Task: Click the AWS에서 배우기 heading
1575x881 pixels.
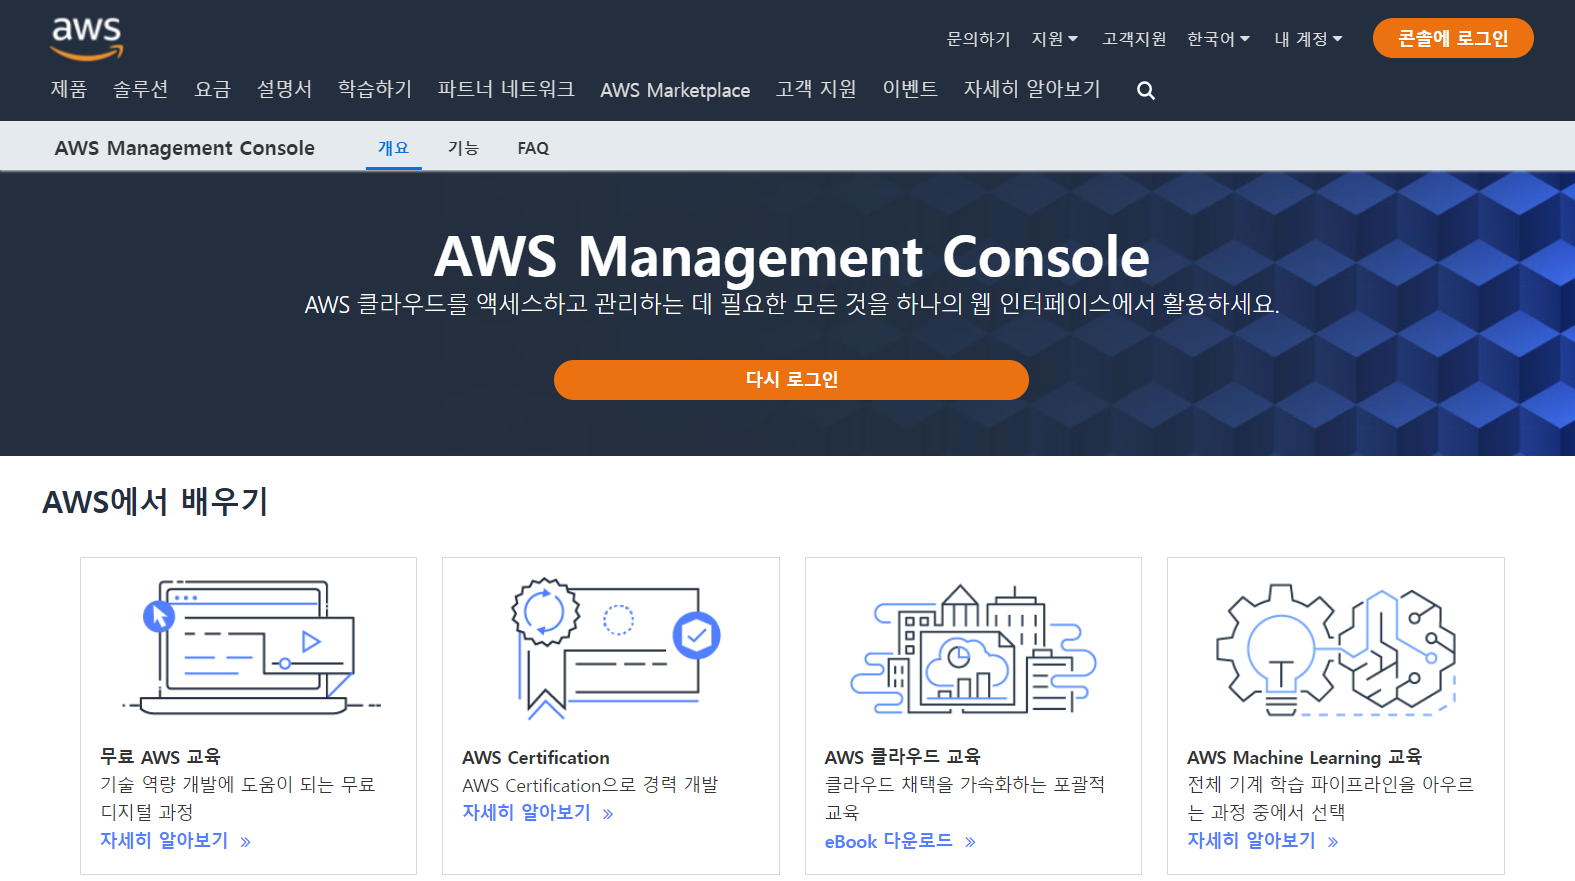Action: click(155, 501)
